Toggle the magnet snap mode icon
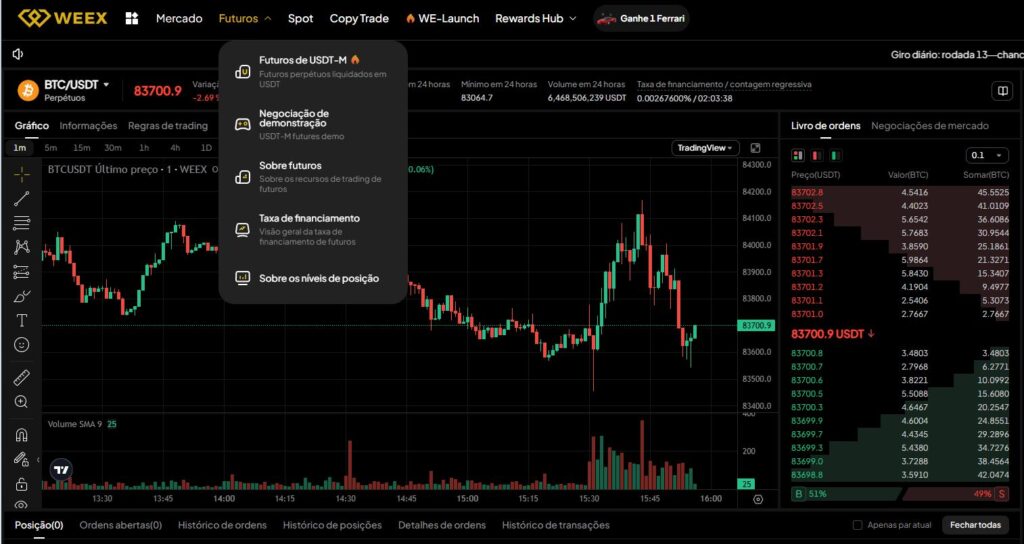1024x544 pixels. click(21, 435)
